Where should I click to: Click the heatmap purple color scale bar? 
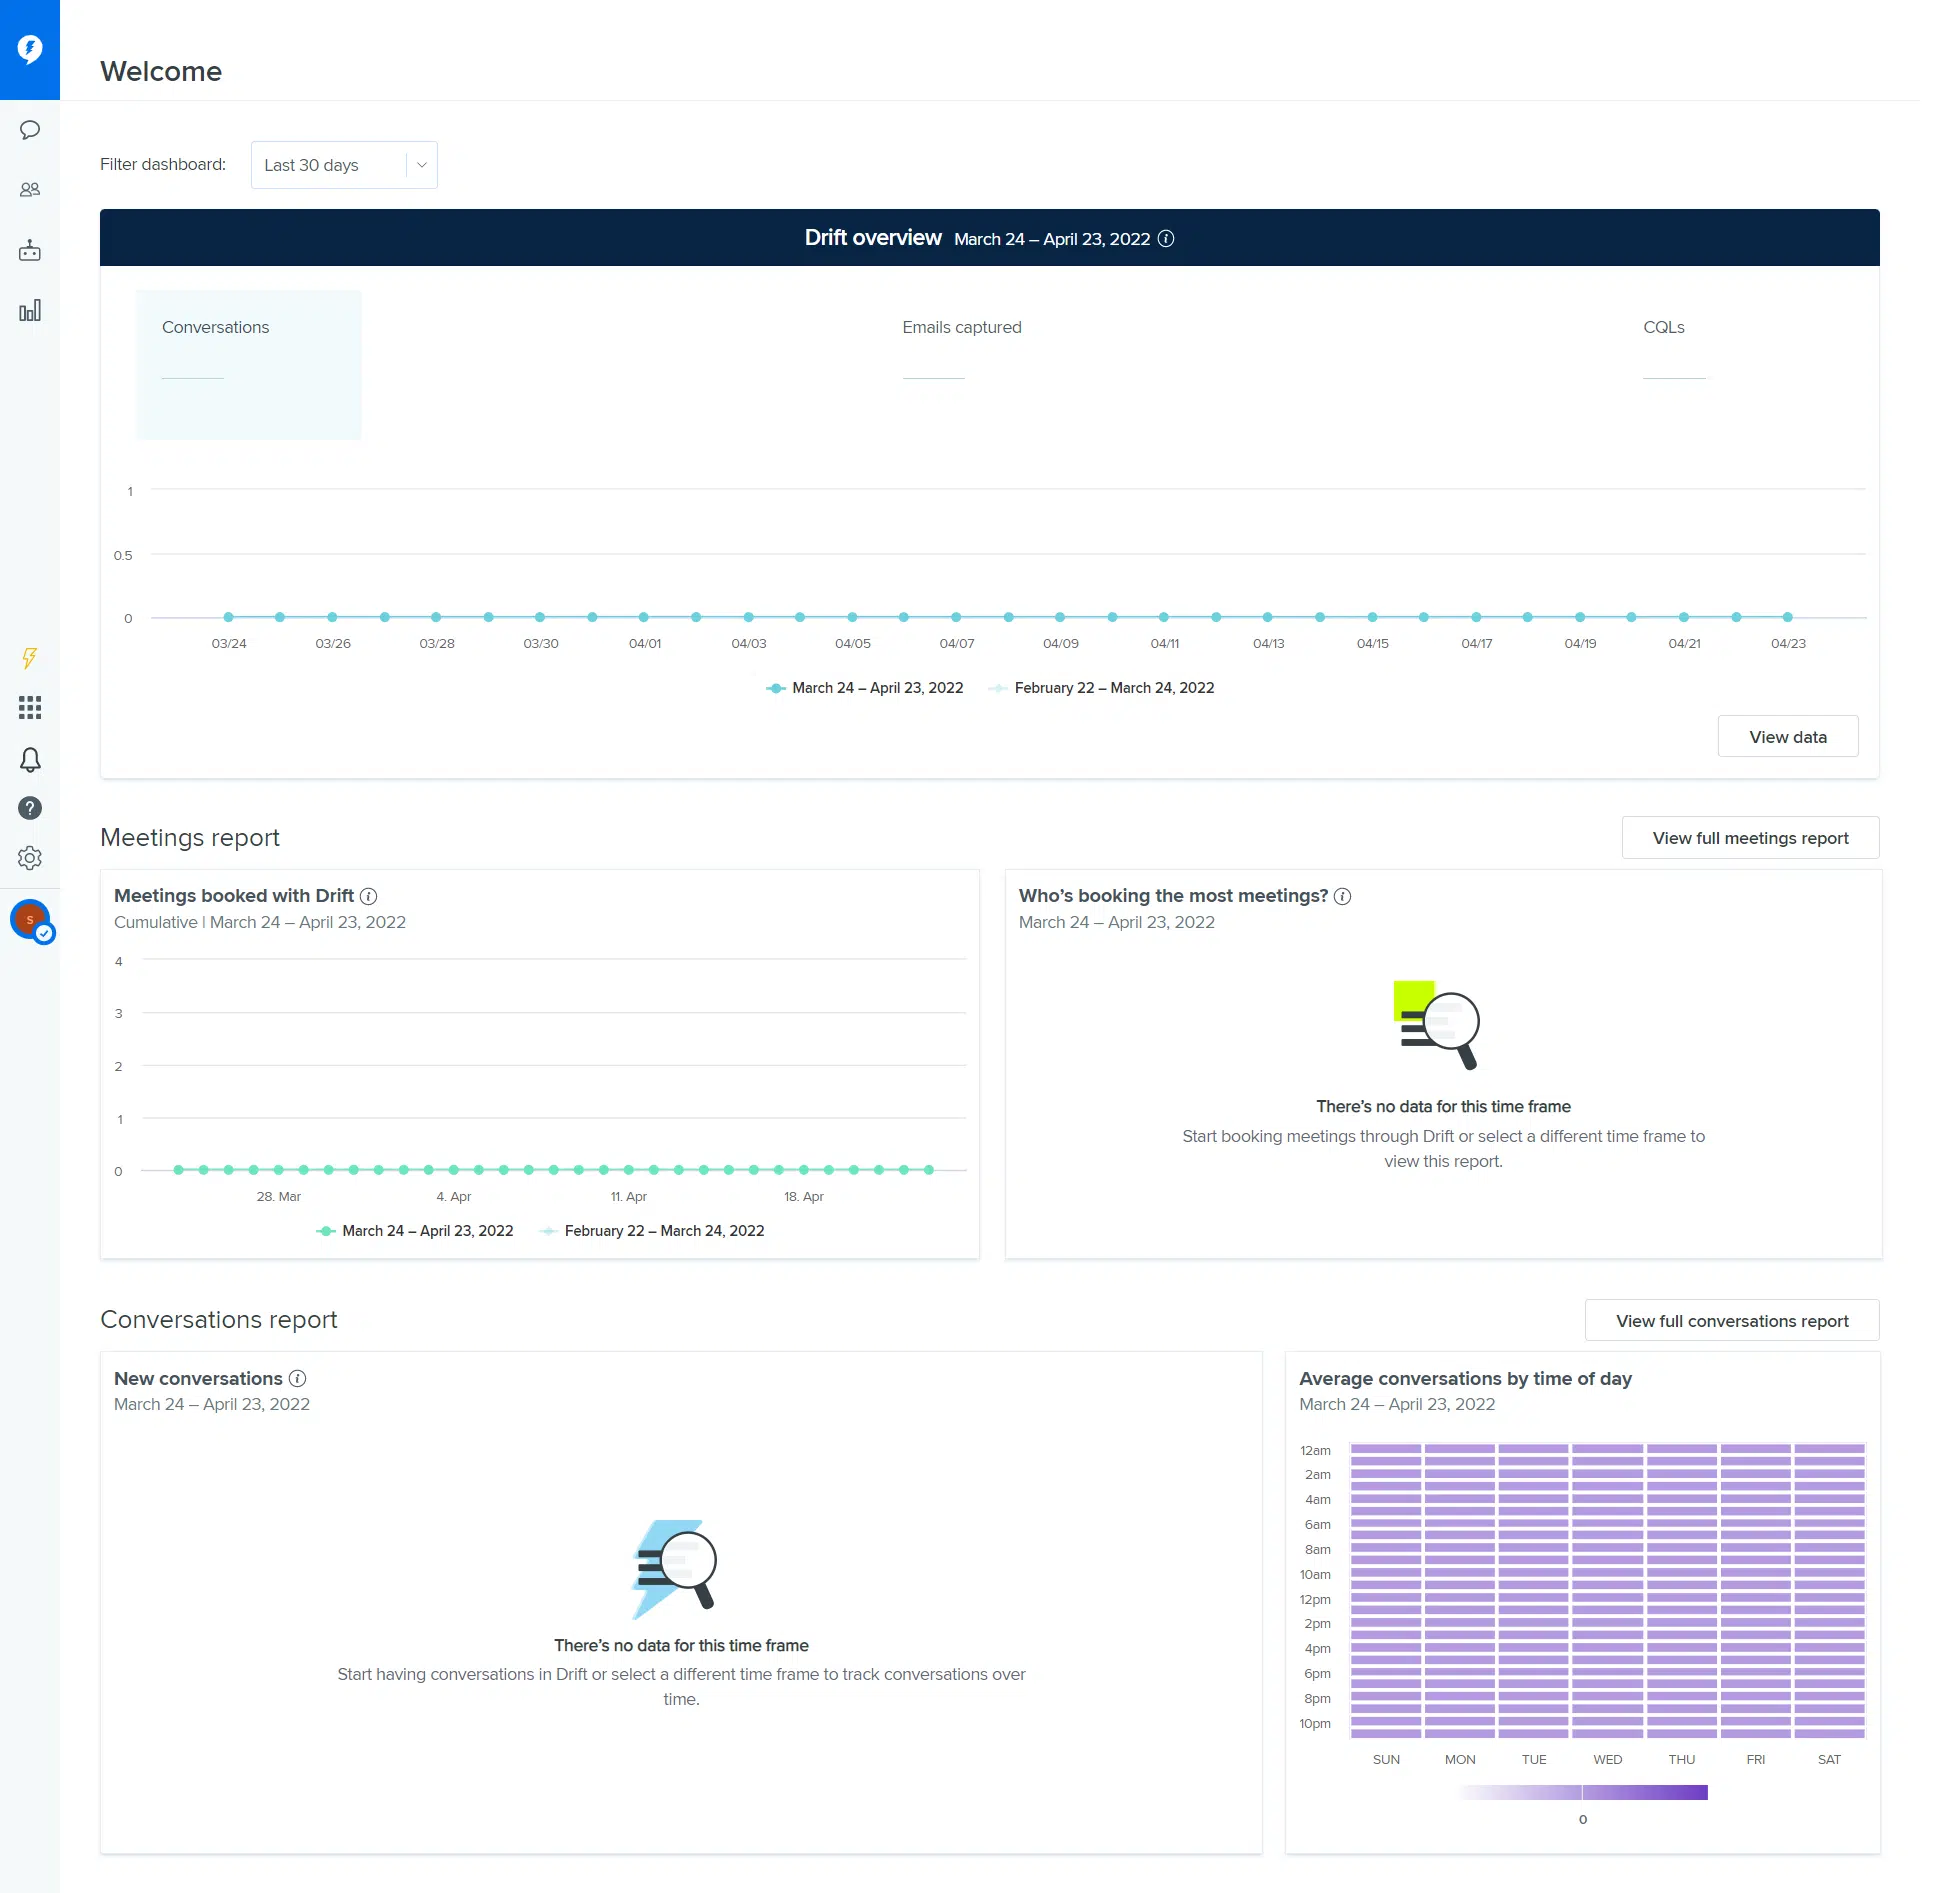(1583, 1792)
